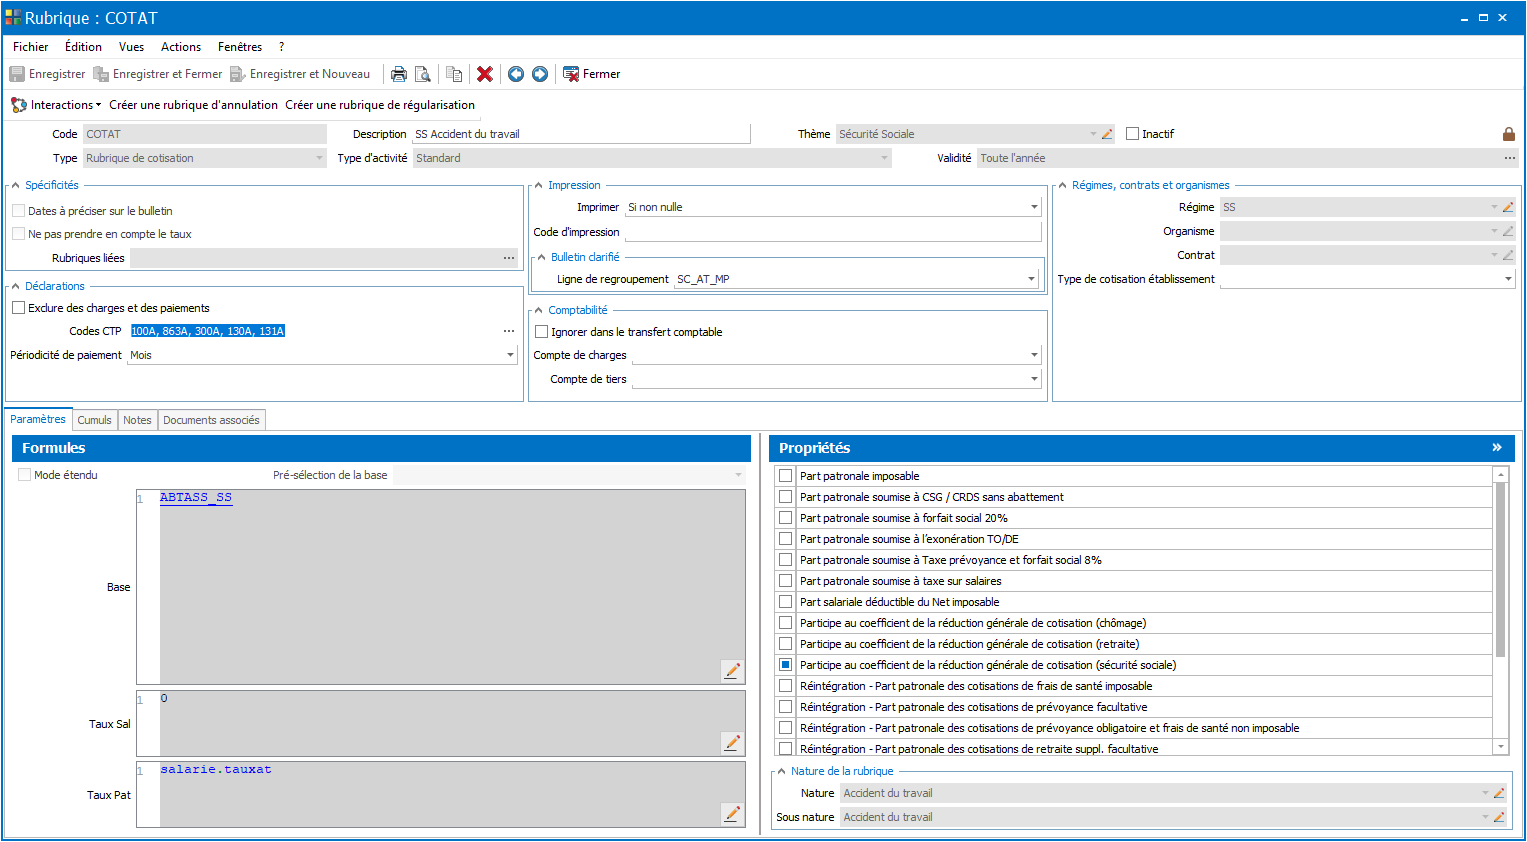1527x842 pixels.
Task: Click the red X delete icon
Action: (485, 74)
